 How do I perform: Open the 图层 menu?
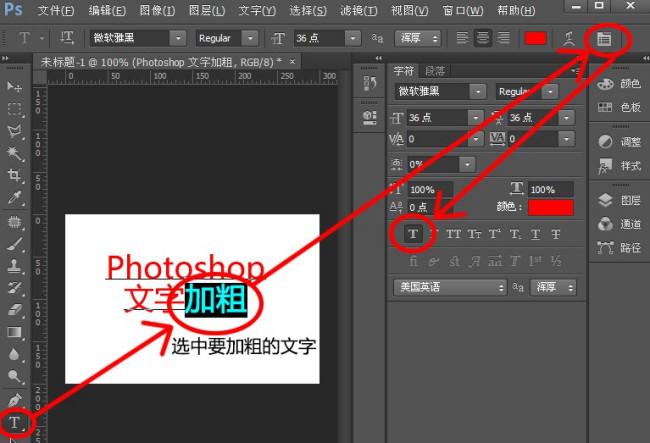point(207,10)
